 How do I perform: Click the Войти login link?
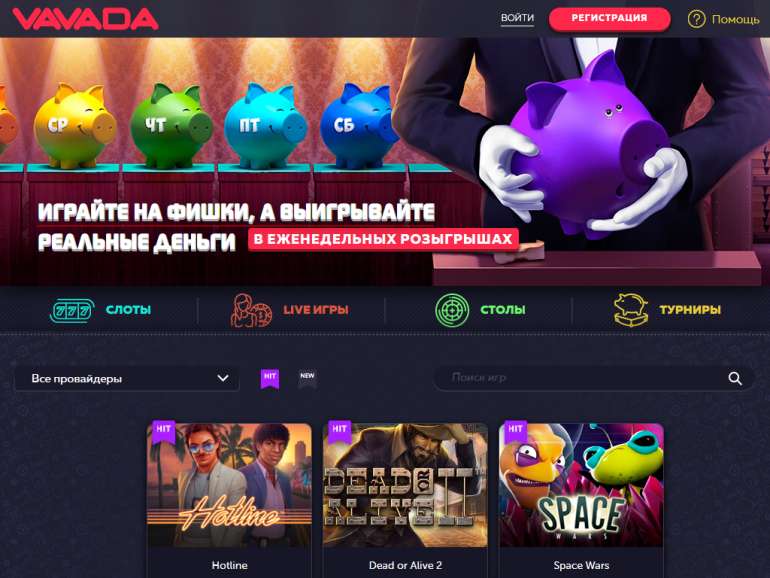(517, 18)
